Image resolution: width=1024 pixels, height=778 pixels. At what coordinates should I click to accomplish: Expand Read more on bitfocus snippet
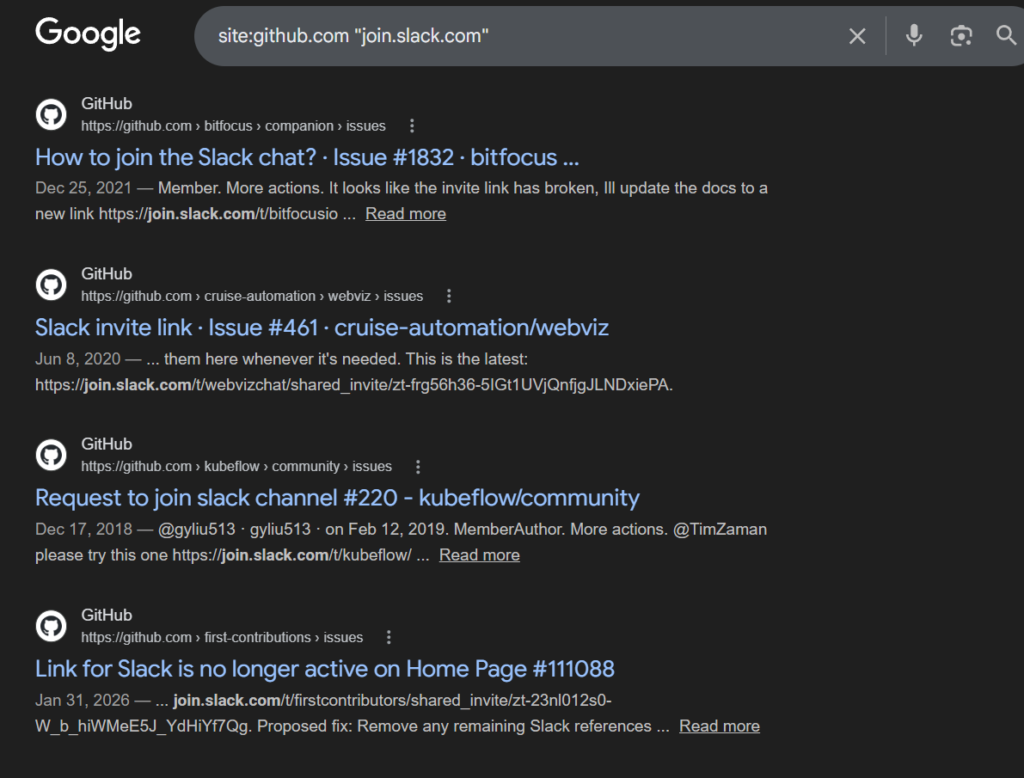coord(405,214)
